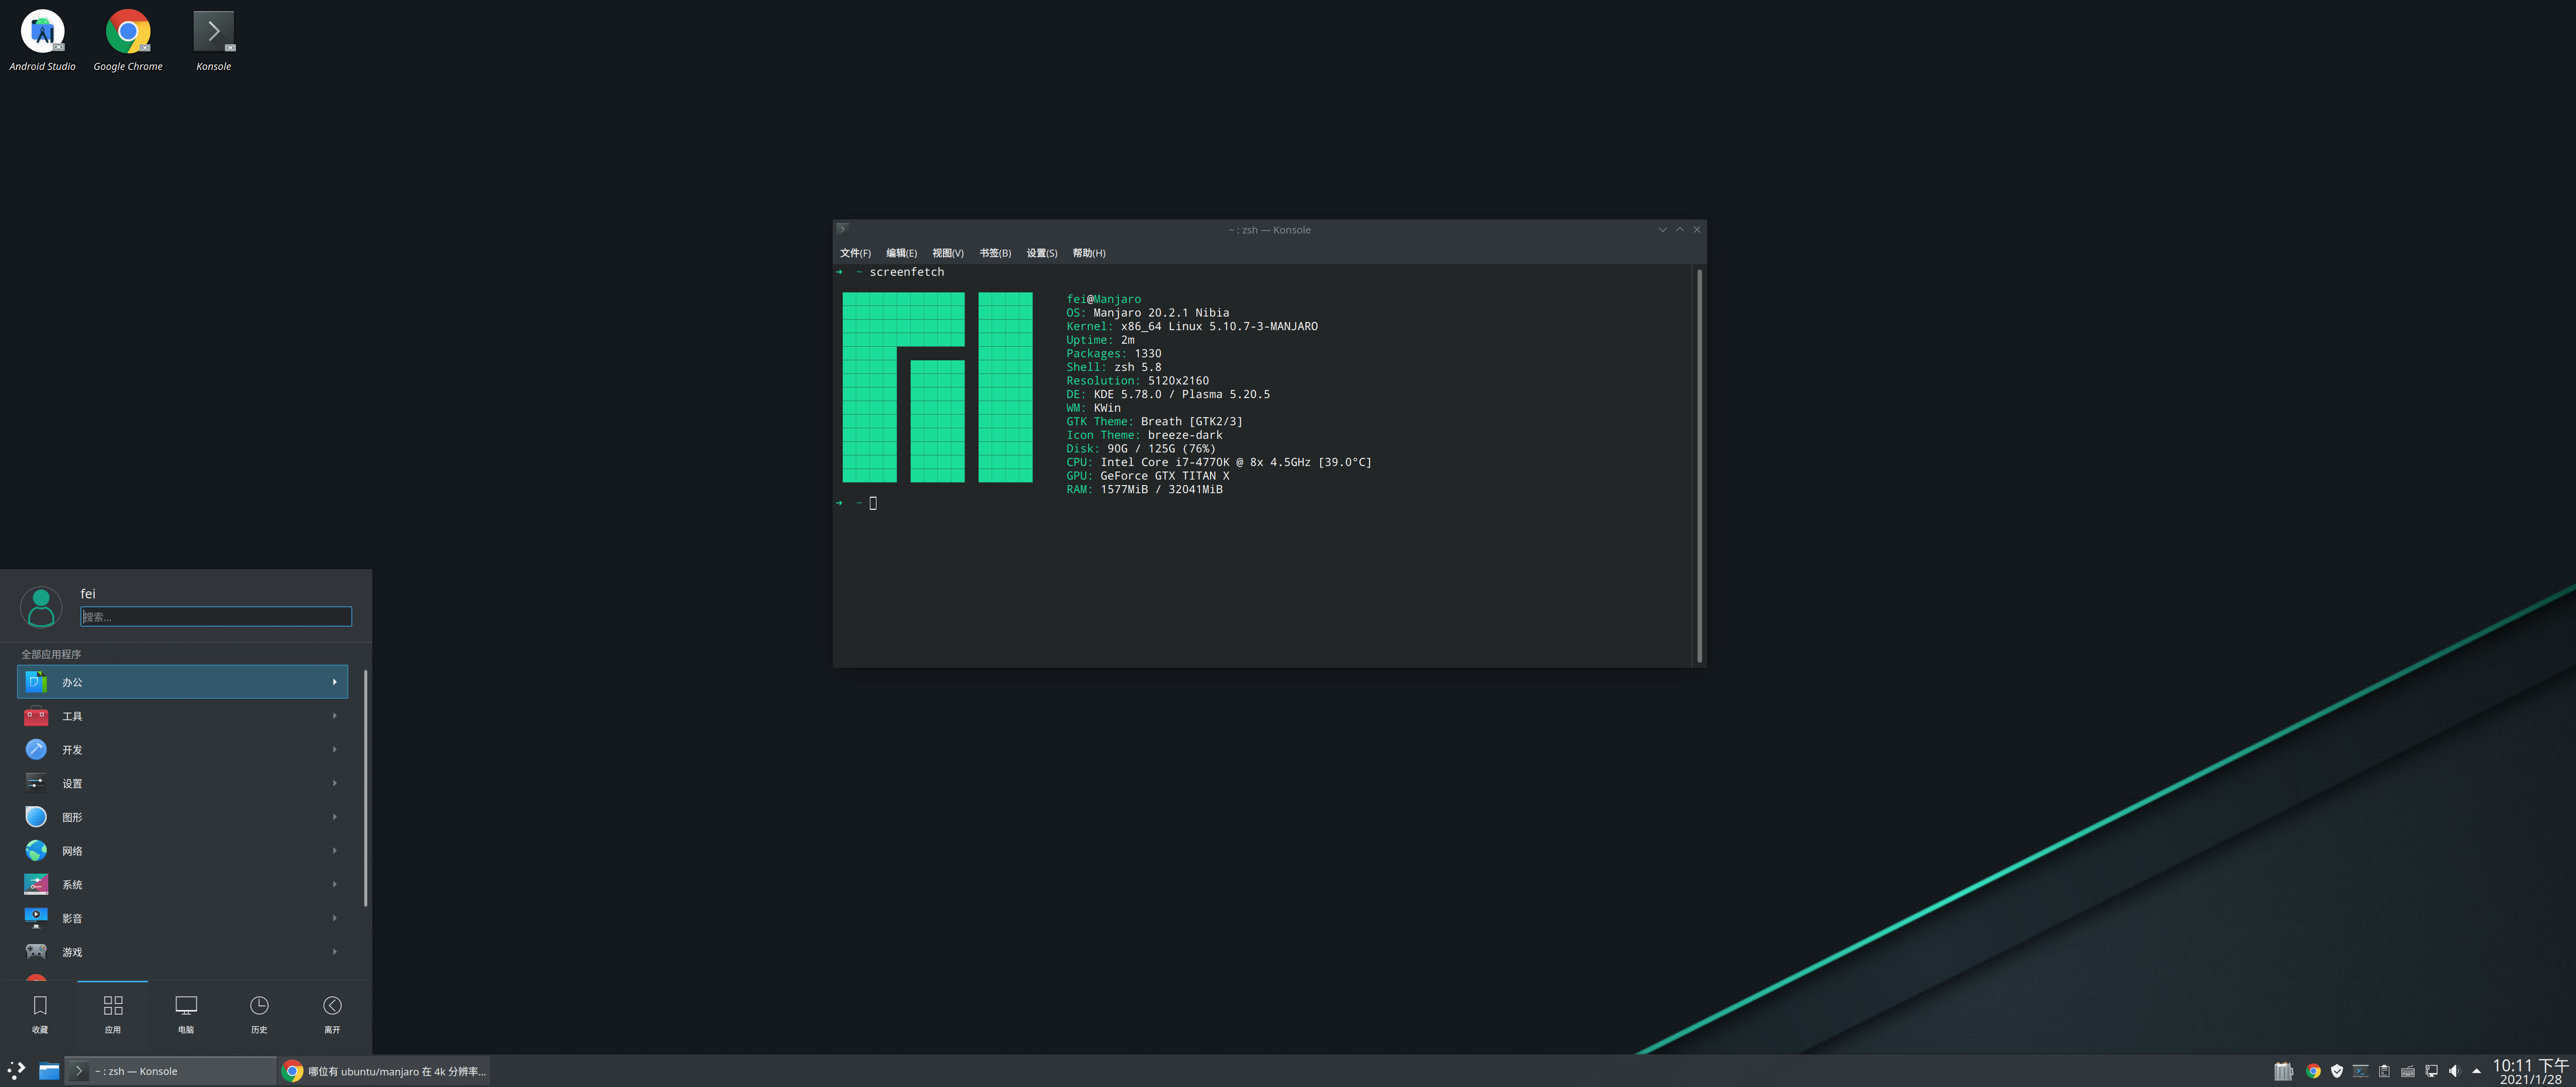The width and height of the screenshot is (2576, 1087).
Task: Launch Google Chrome from the desktop icon
Action: click(128, 41)
